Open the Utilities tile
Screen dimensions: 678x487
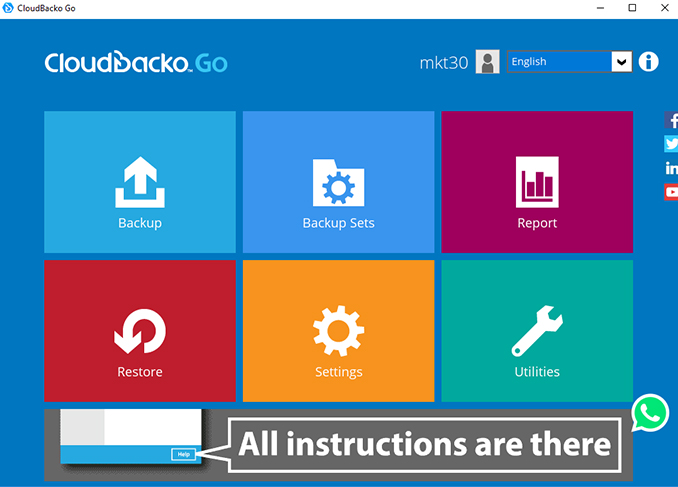[537, 331]
